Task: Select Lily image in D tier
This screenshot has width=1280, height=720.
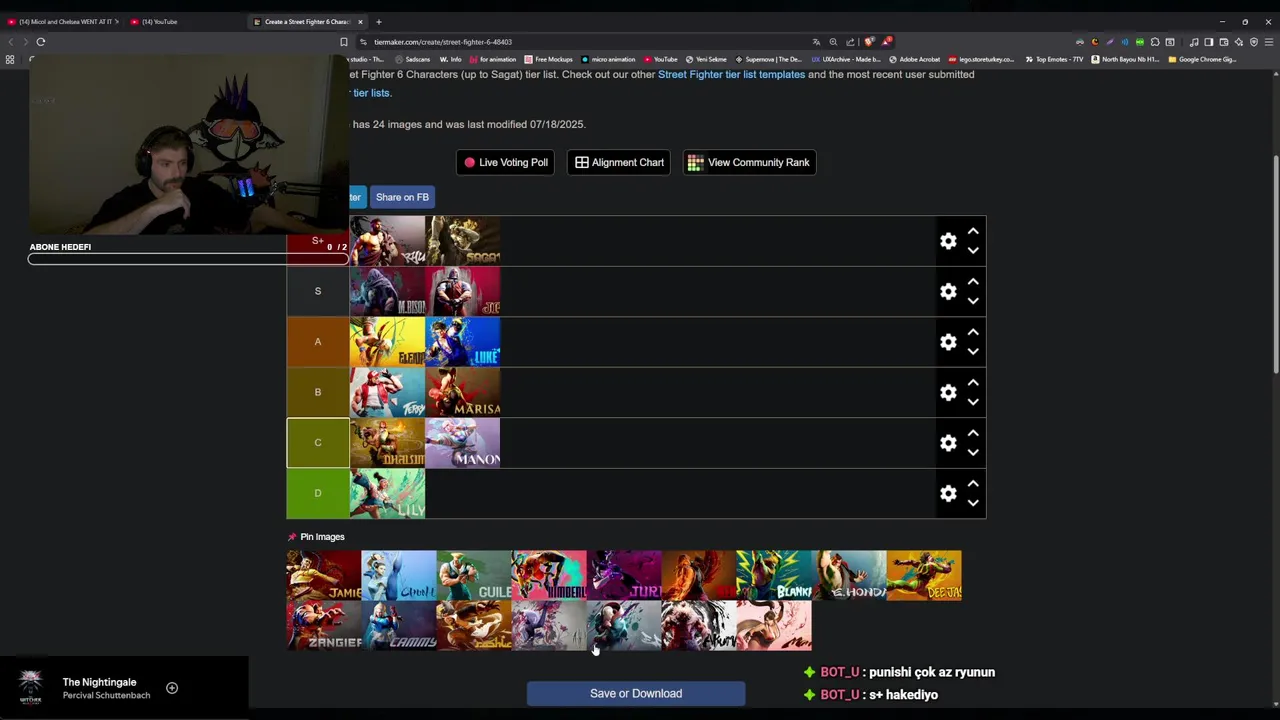Action: pyautogui.click(x=387, y=493)
